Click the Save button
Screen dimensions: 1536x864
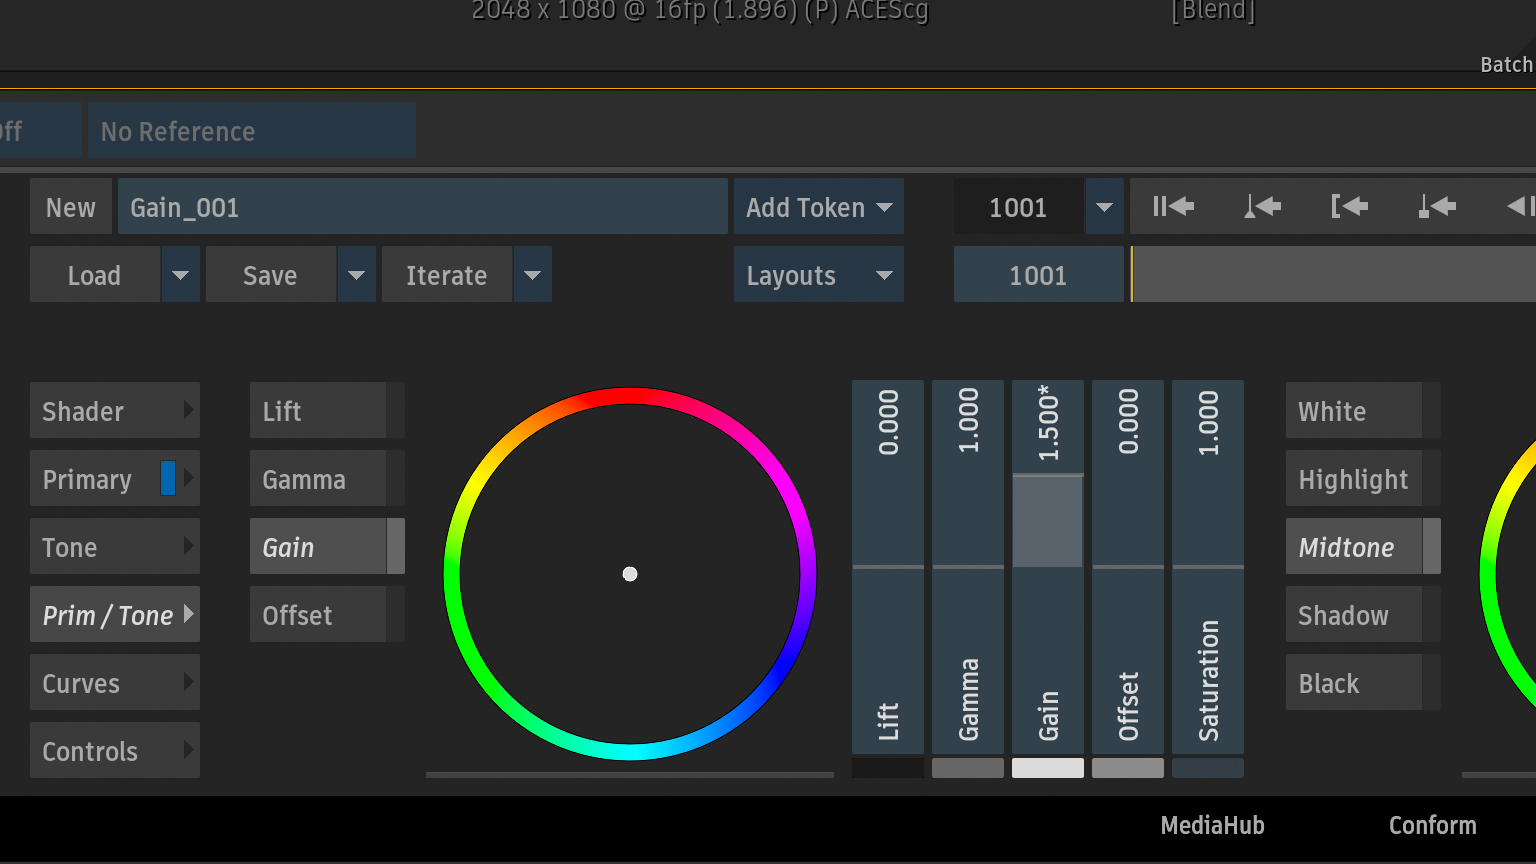(271, 274)
